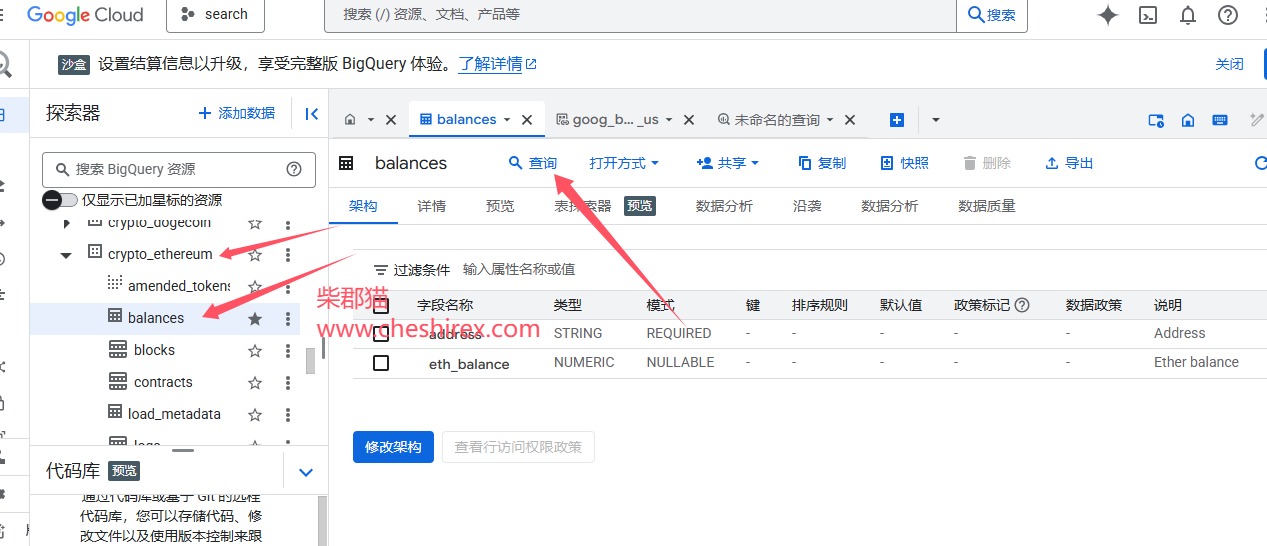Image resolution: width=1267 pixels, height=546 pixels.
Task: Open the 共享 dropdown menu
Action: (728, 163)
